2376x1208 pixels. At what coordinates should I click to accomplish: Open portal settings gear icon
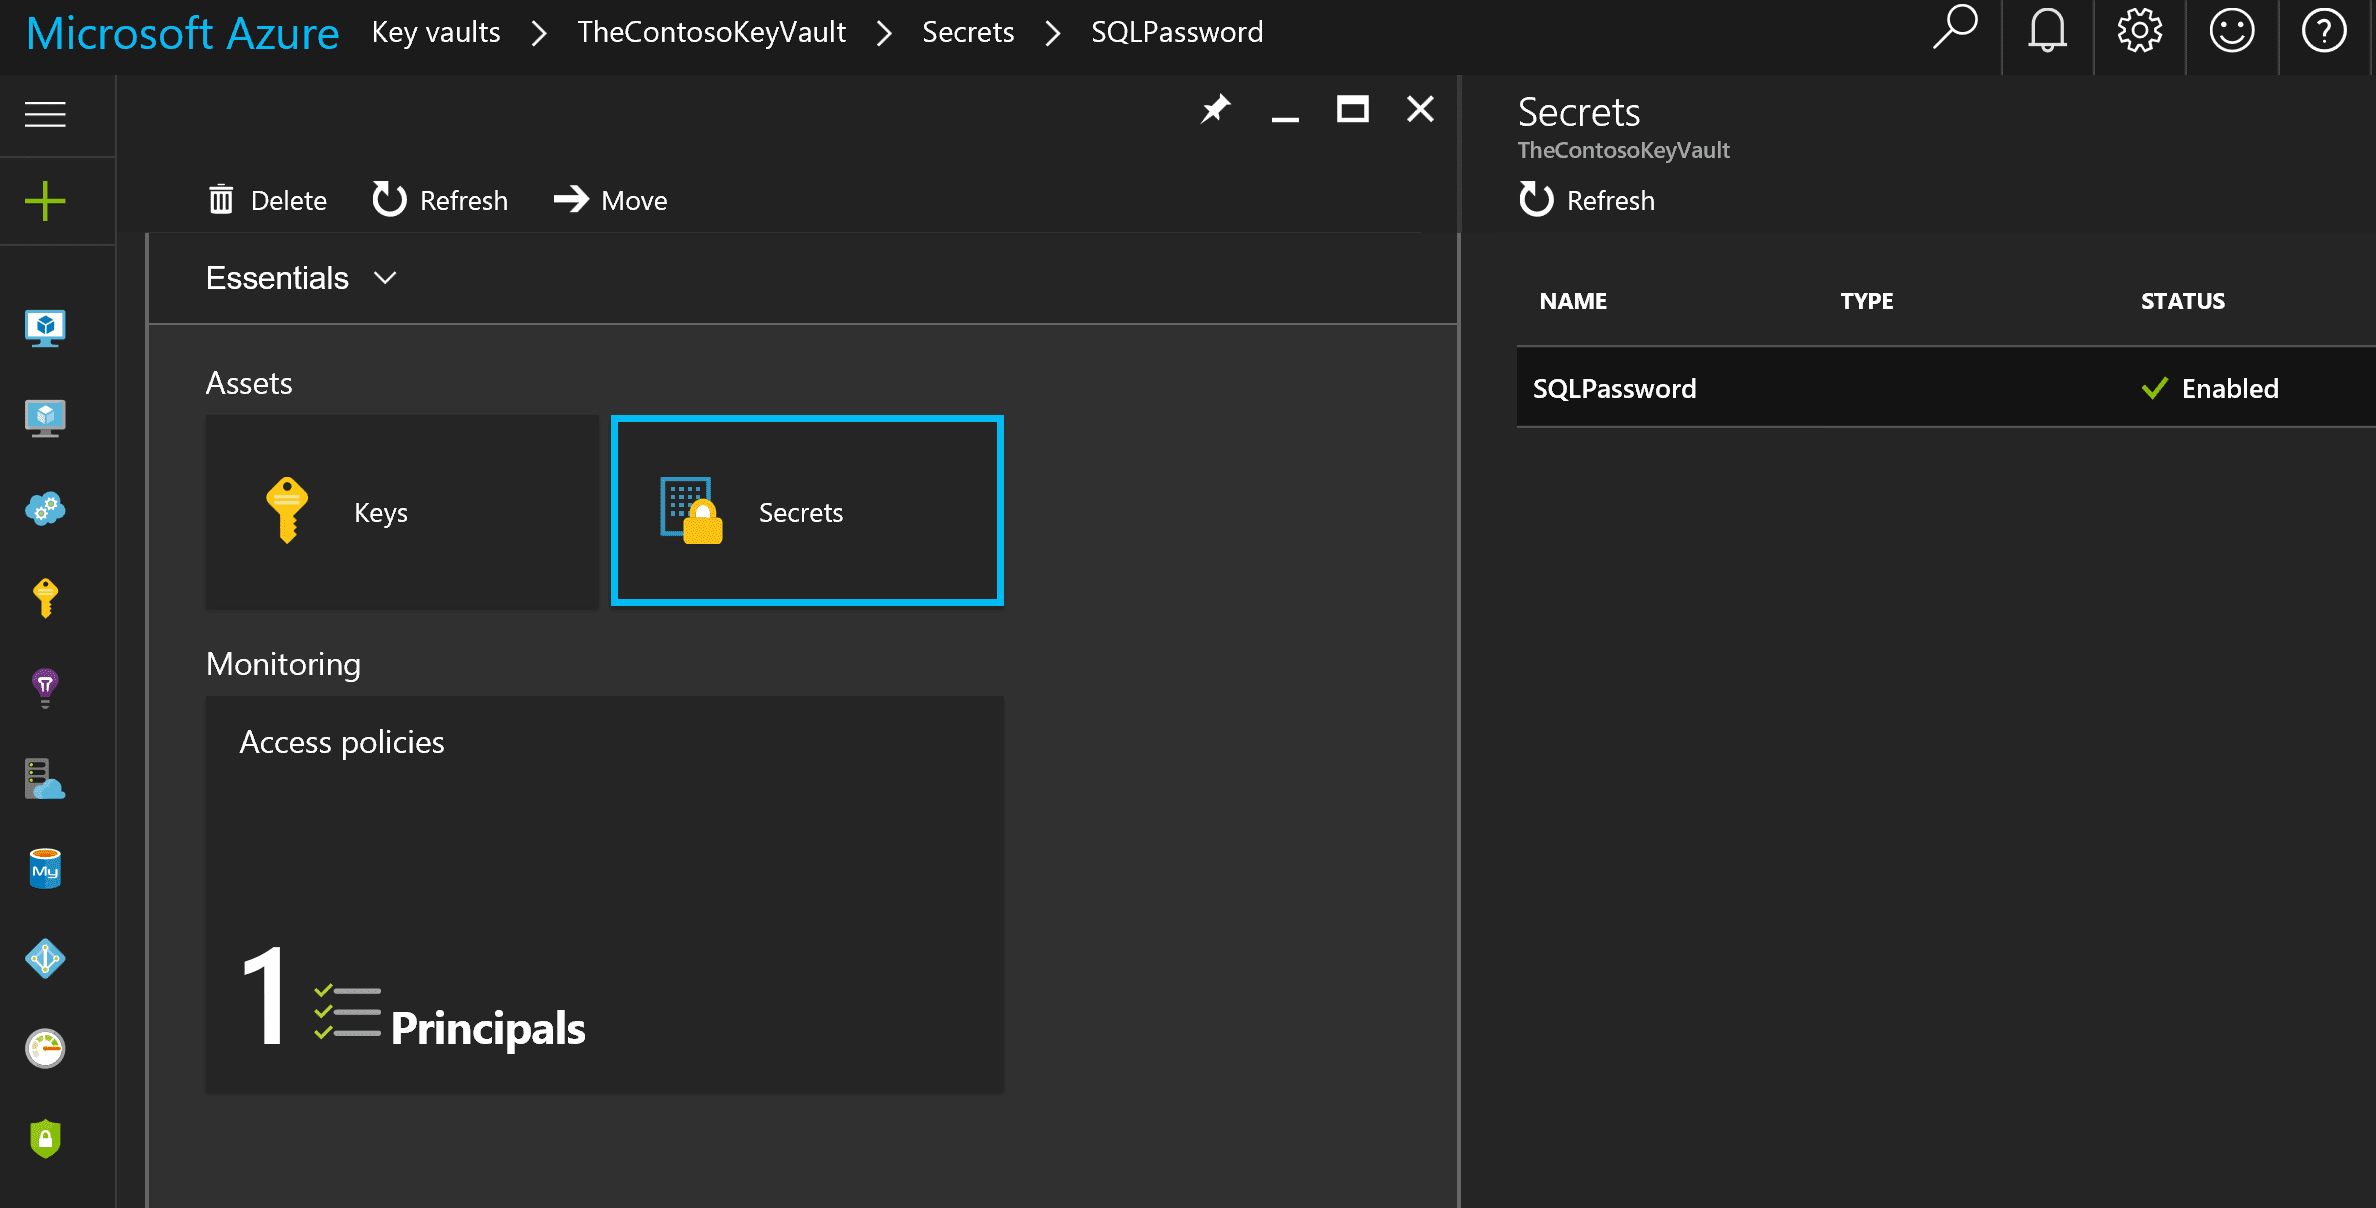(x=2139, y=30)
